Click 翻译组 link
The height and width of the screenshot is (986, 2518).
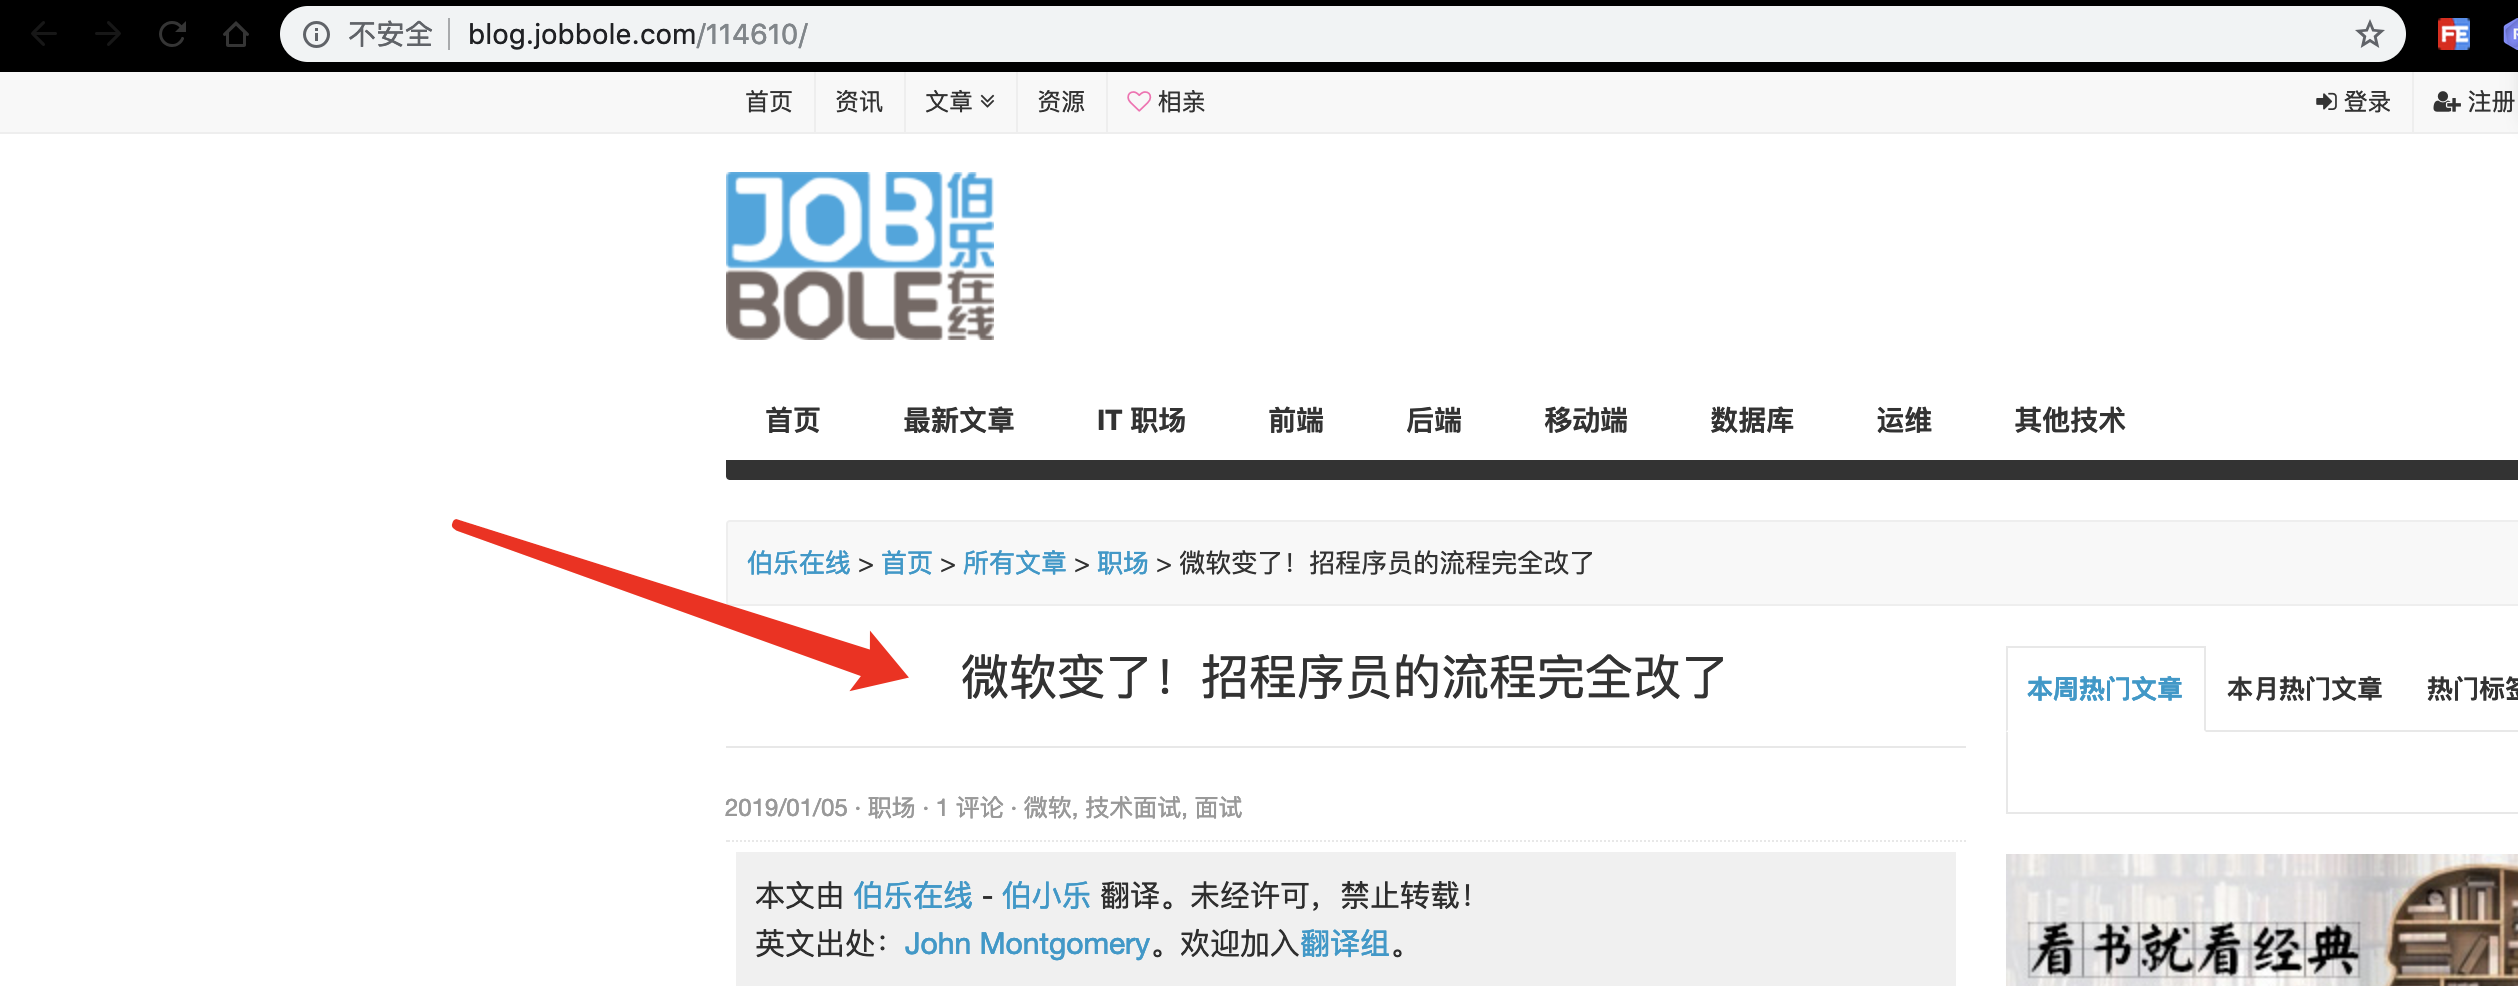(1345, 943)
